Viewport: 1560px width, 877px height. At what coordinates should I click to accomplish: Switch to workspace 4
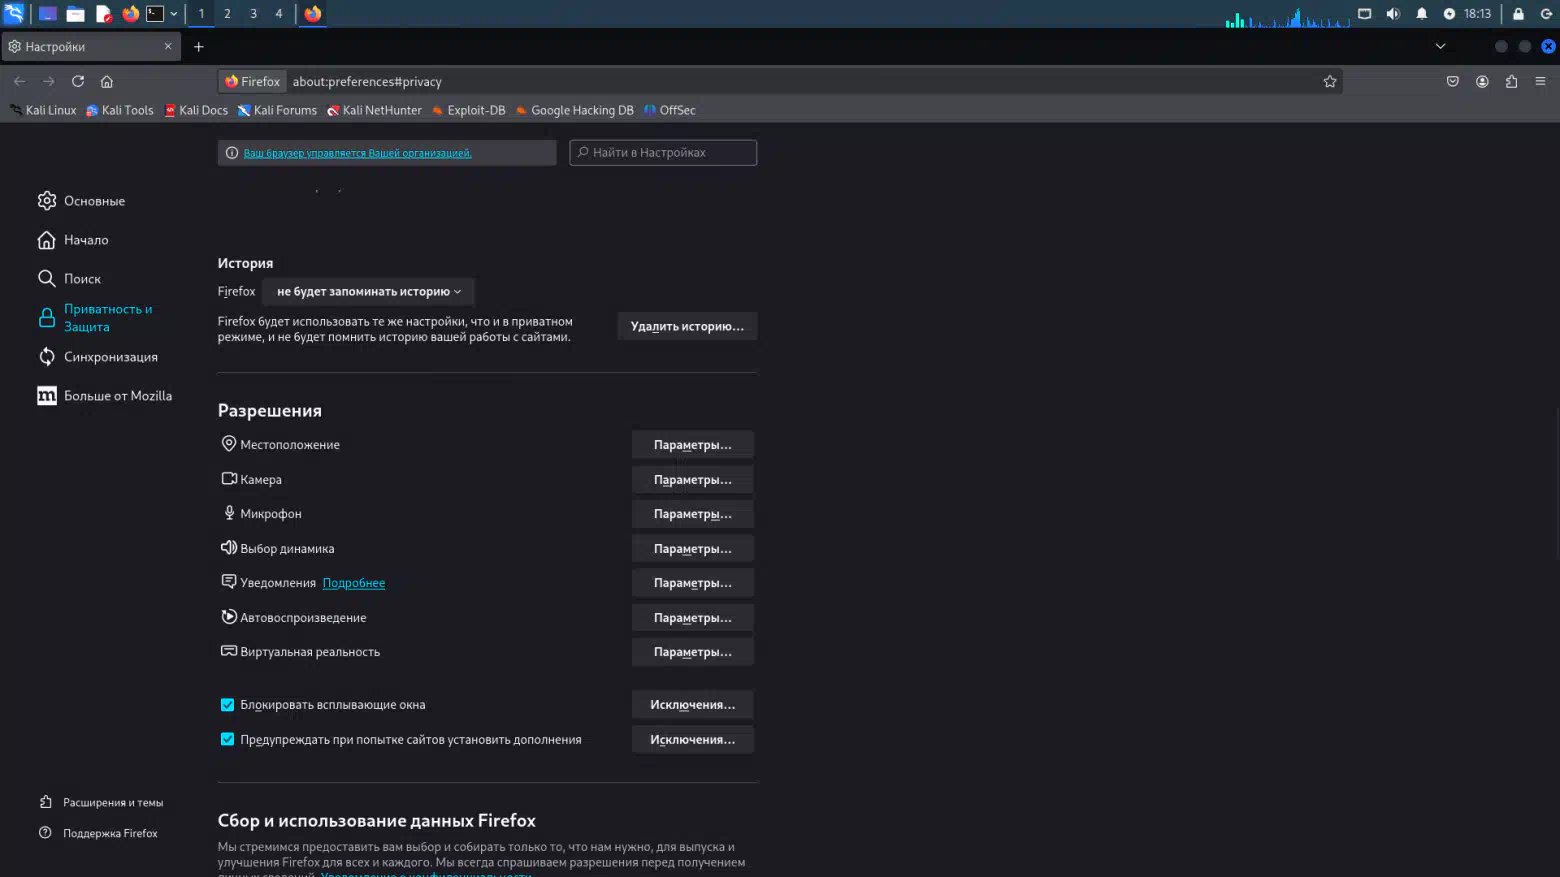(279, 14)
